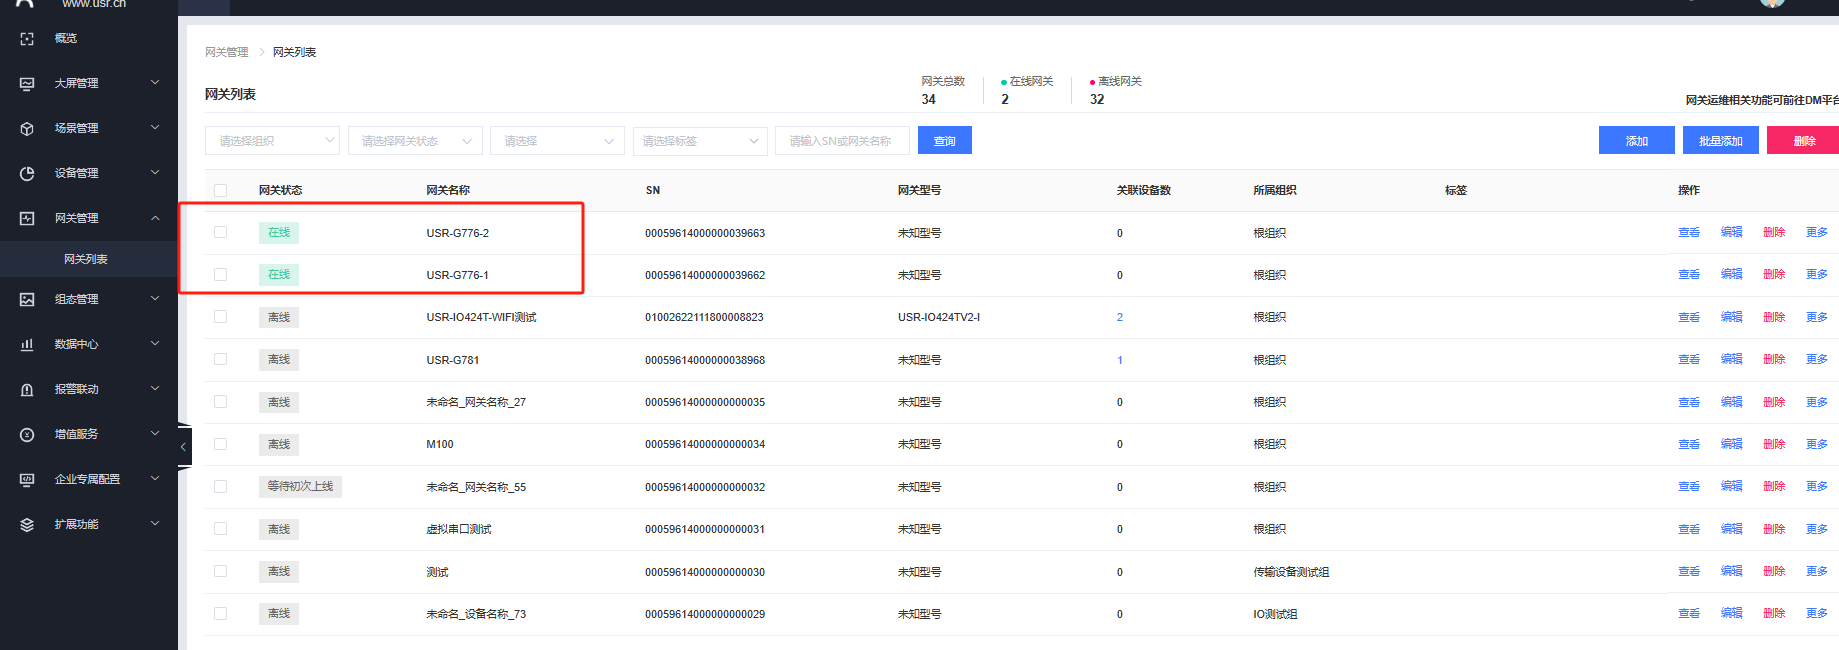Check the box for gateway USR-G776-2

tap(220, 232)
